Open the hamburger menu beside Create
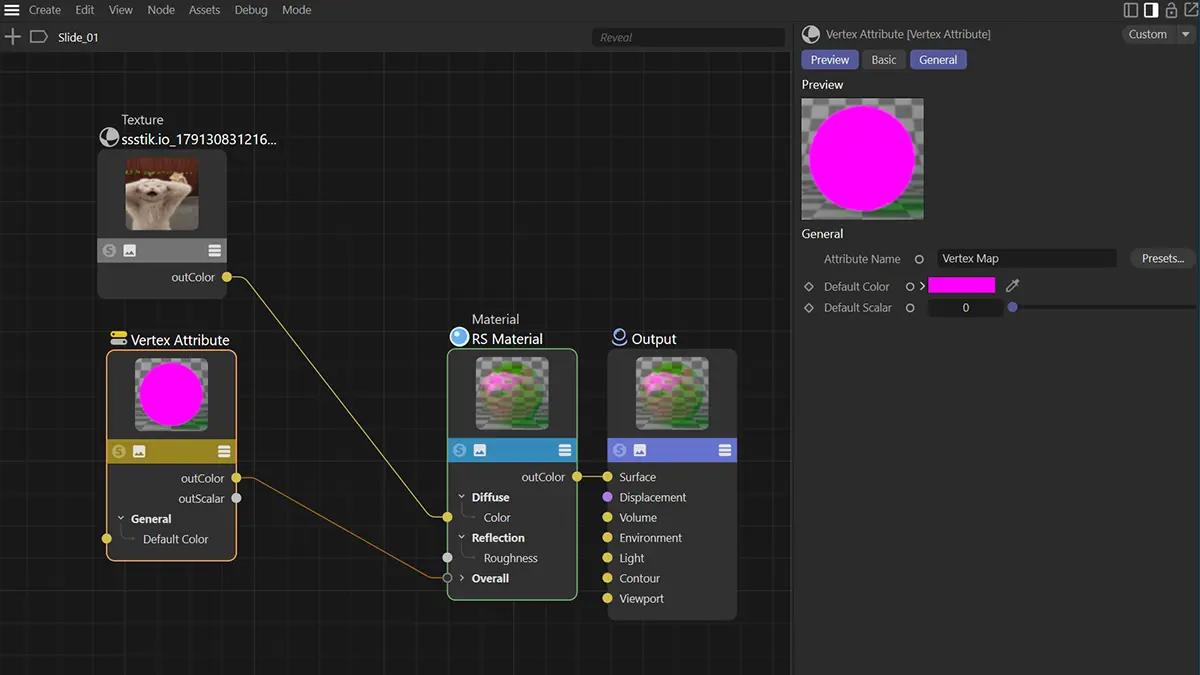This screenshot has height=675, width=1200. (x=12, y=10)
